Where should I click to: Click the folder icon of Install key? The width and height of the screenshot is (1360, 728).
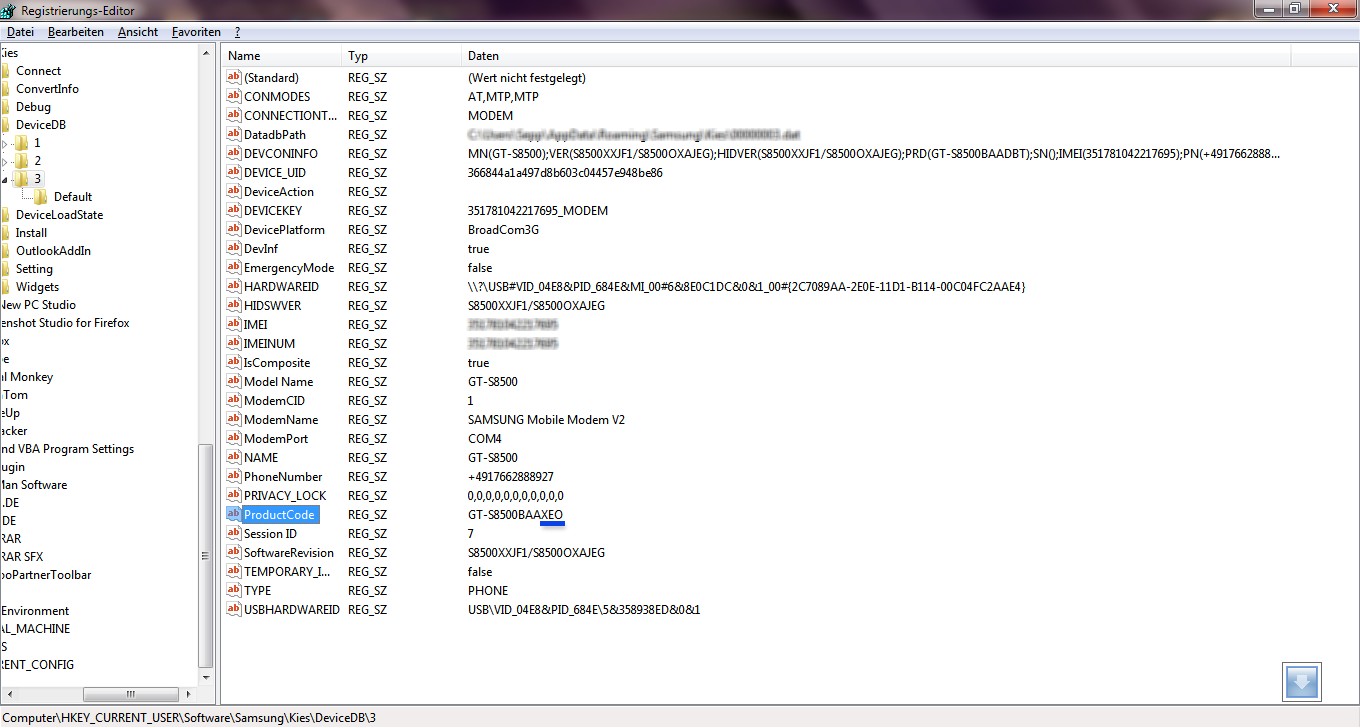5,233
